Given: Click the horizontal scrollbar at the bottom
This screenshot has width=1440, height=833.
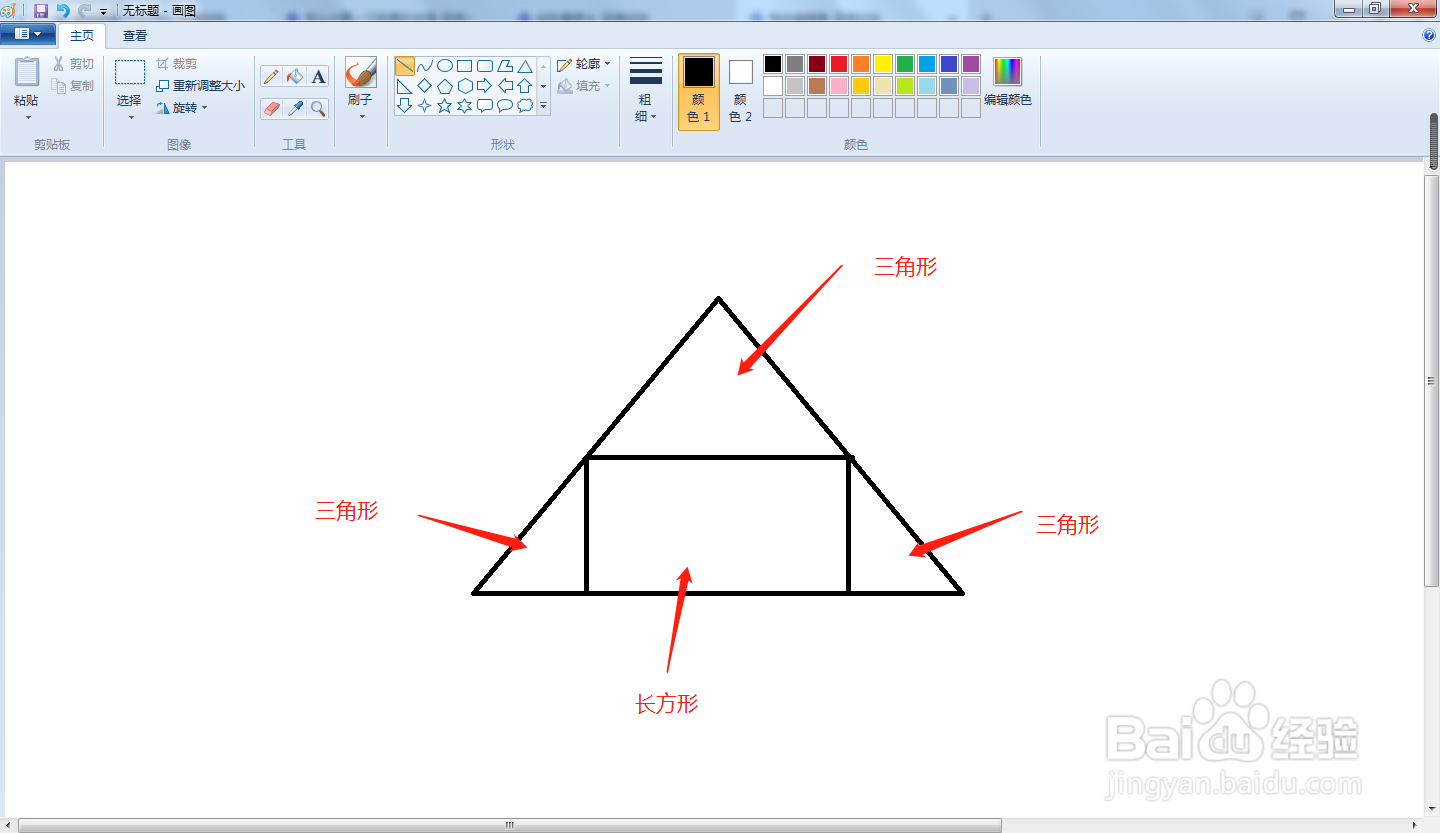Looking at the screenshot, I should [x=508, y=823].
